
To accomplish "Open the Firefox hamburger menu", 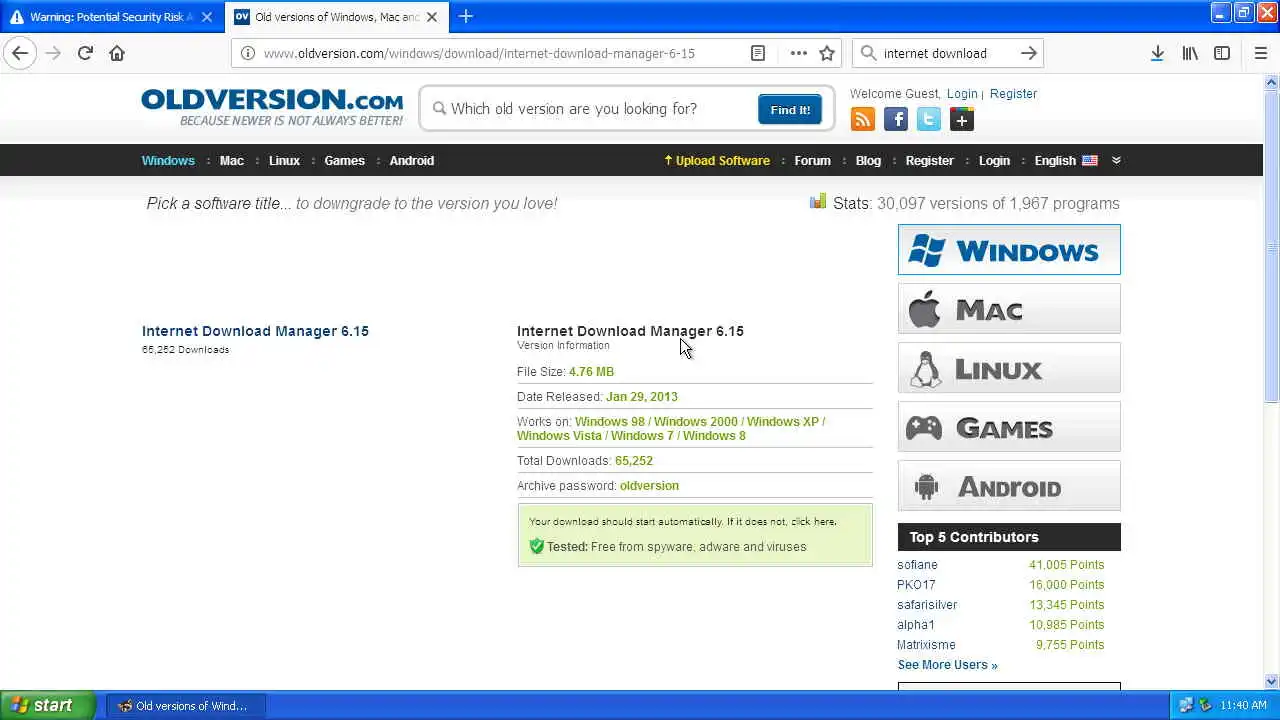I will click(x=1260, y=53).
